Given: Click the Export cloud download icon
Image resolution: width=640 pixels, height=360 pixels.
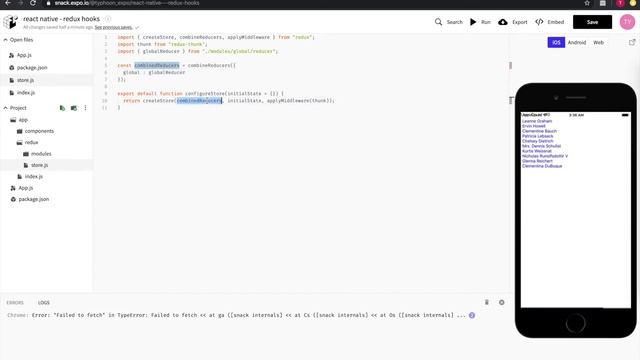Looking at the screenshot, I should point(503,22).
